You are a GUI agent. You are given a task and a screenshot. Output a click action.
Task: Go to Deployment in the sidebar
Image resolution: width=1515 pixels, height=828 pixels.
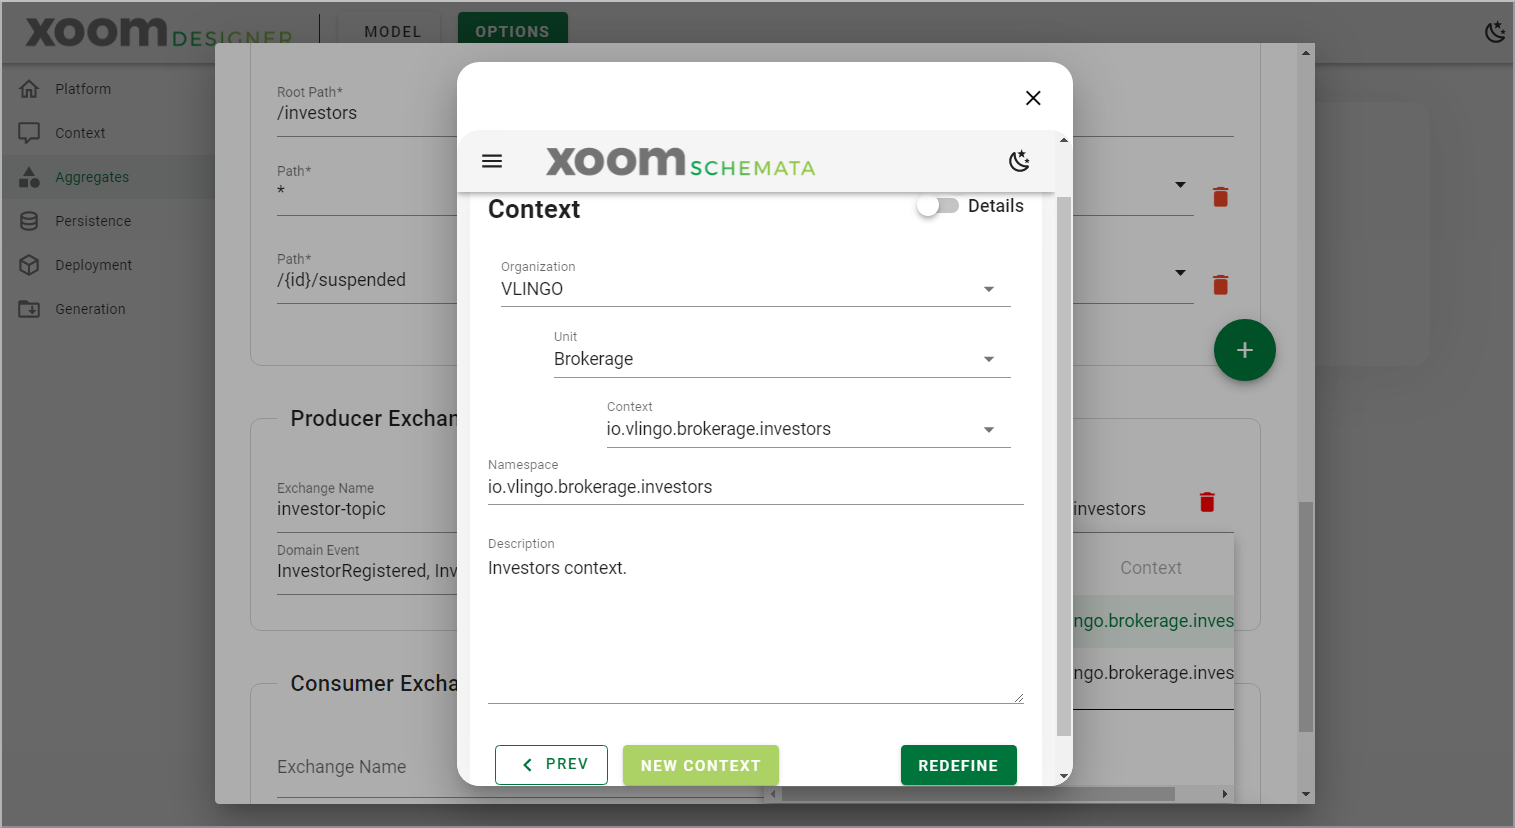tap(93, 265)
